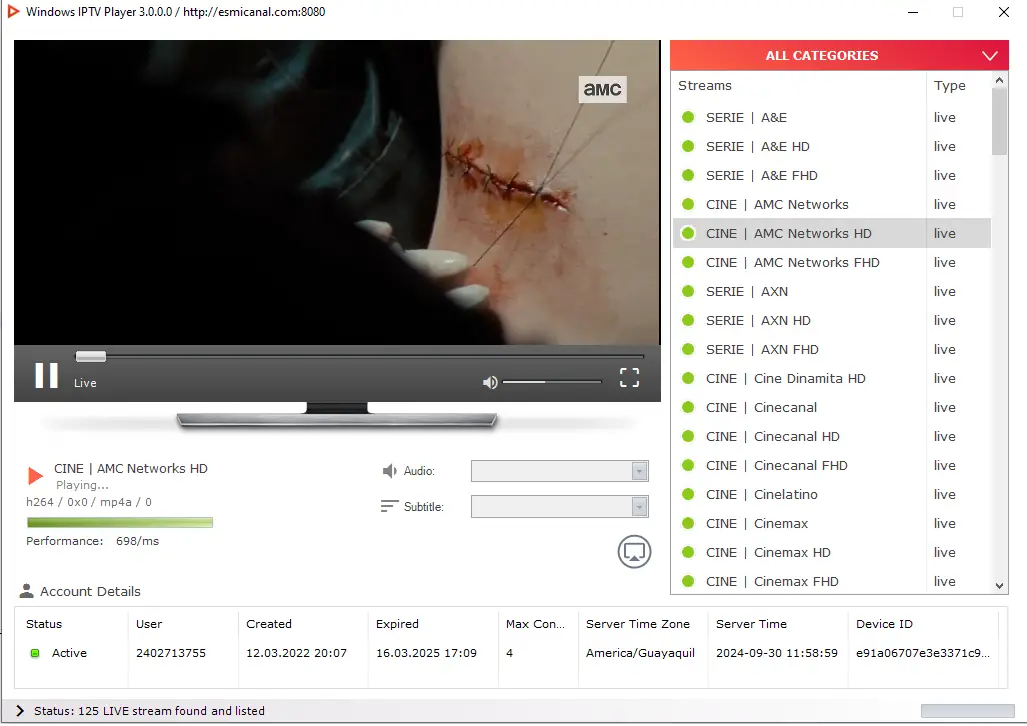Select stream CINE | Cinecanal FHD
1027x726 pixels.
(x=832, y=465)
